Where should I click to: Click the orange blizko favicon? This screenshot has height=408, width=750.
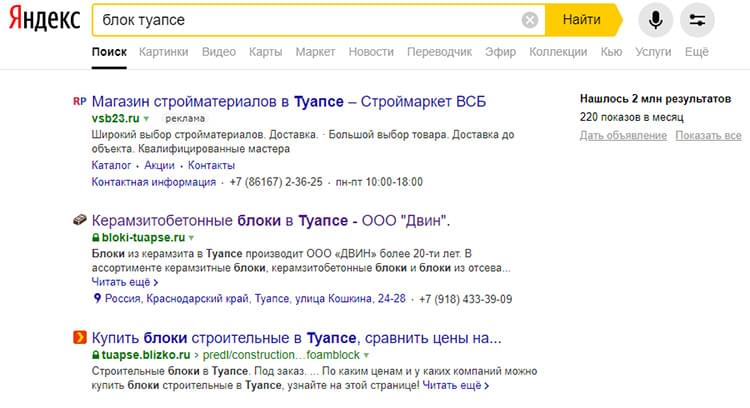[79, 337]
